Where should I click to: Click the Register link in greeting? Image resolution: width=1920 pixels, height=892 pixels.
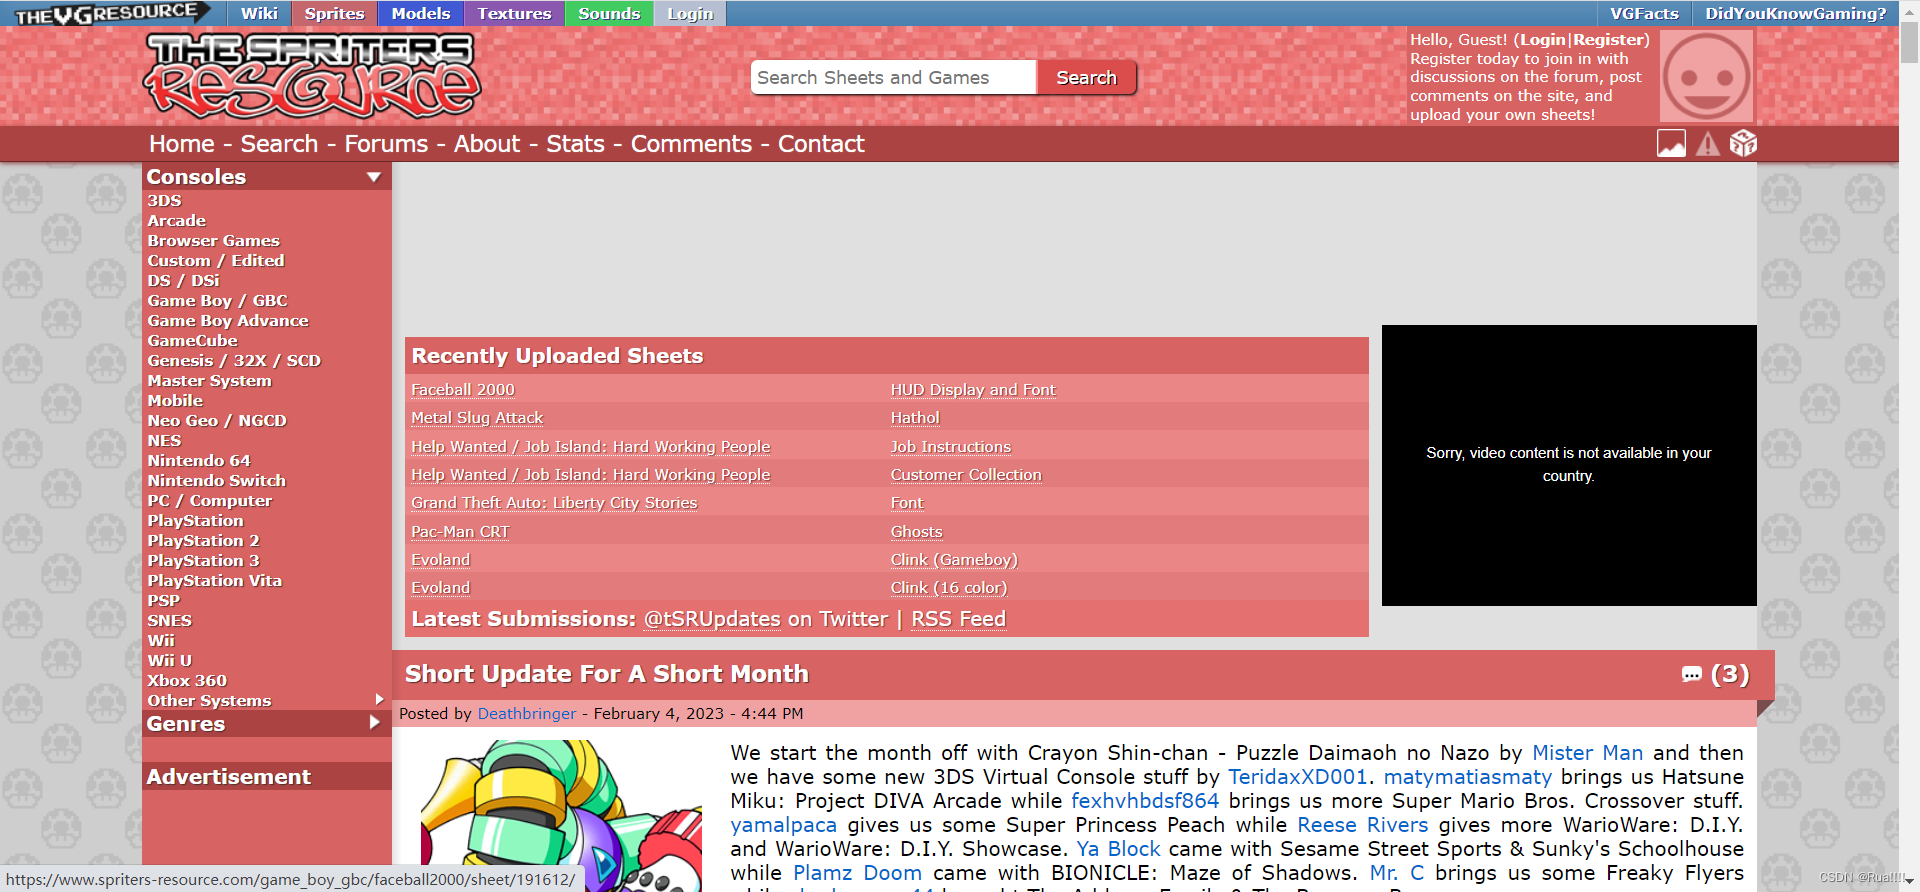1608,40
